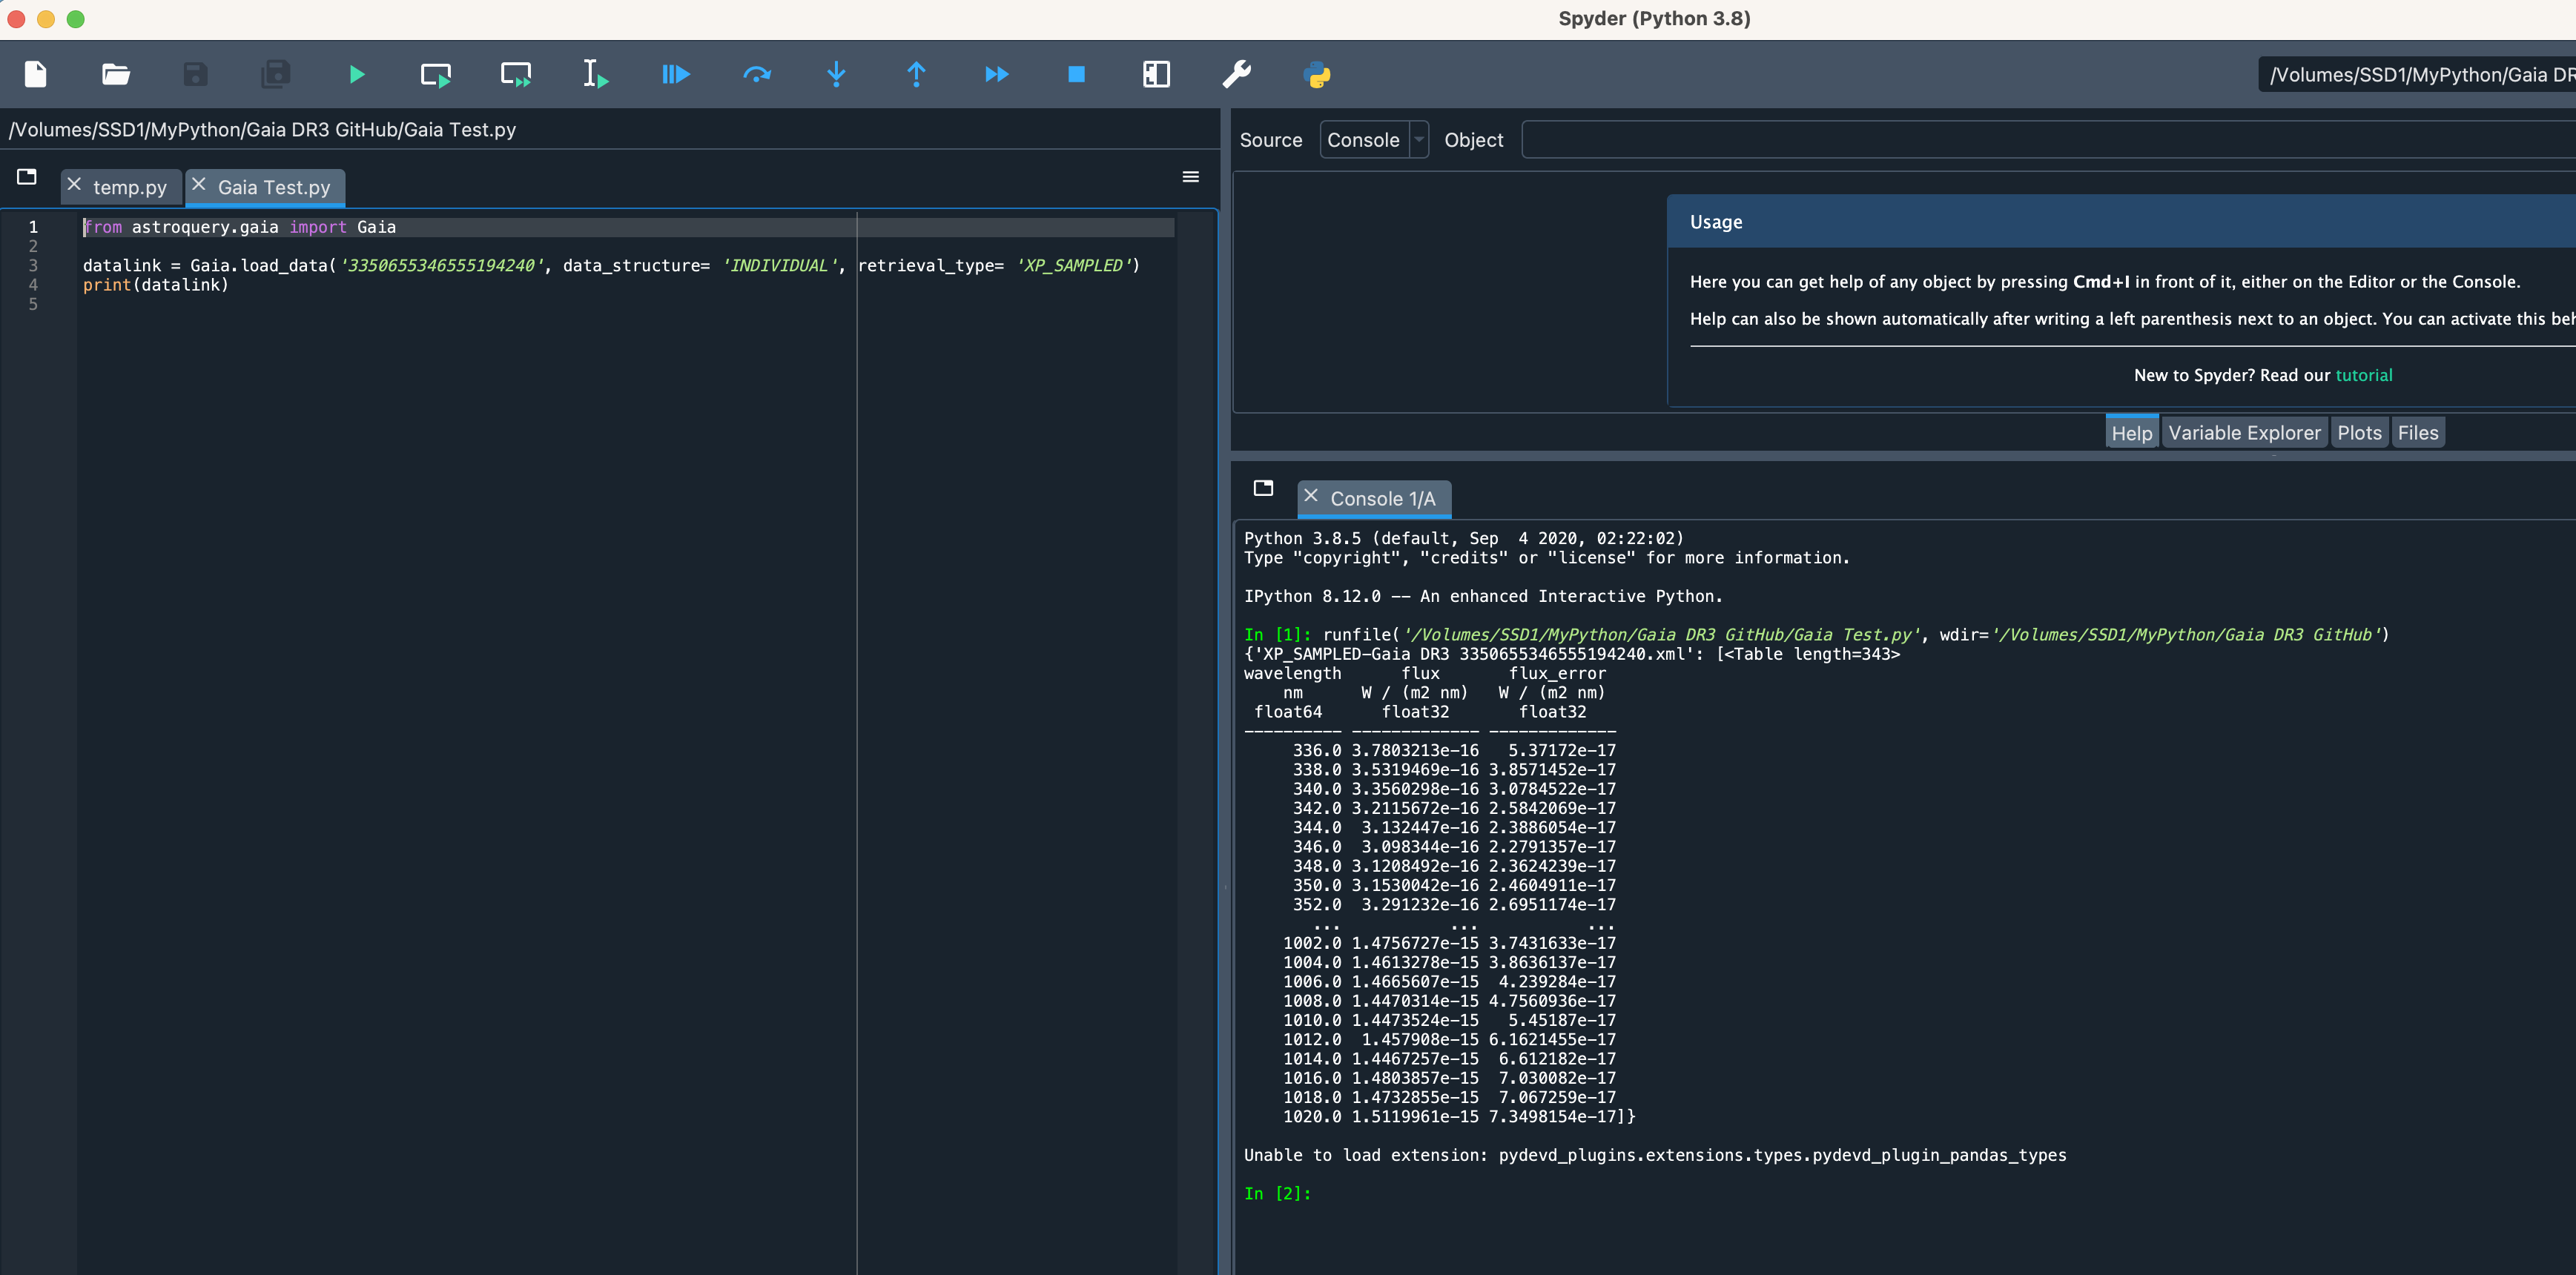This screenshot has width=2576, height=1275.
Task: Step out with the up arrow icon
Action: (x=916, y=74)
